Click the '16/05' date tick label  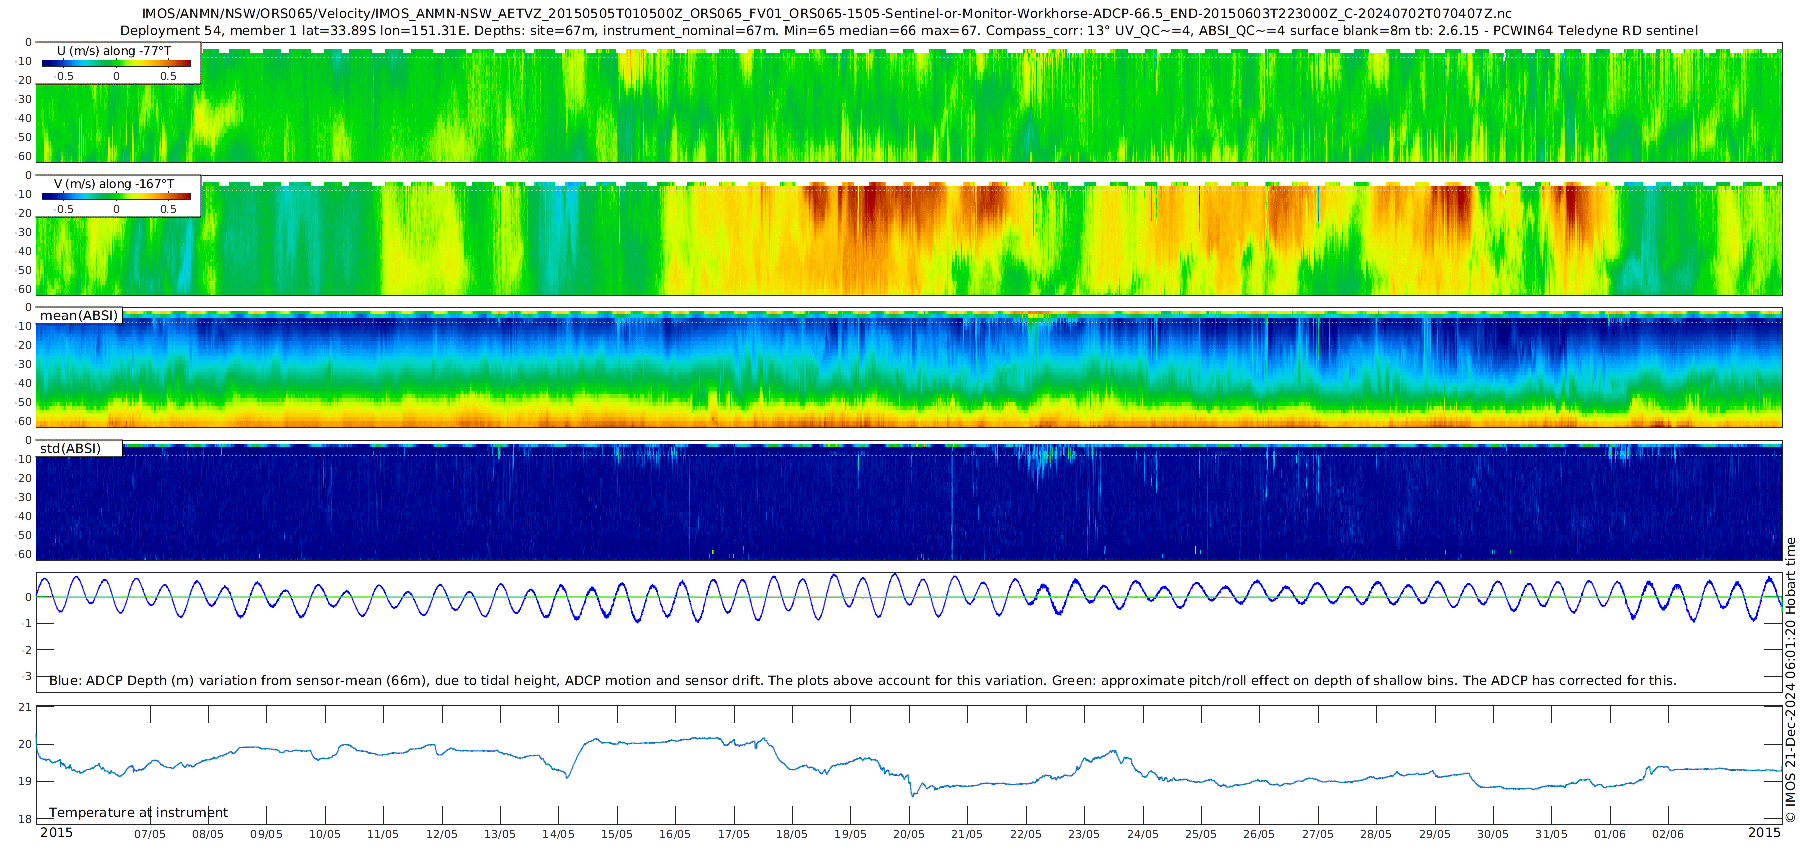675,834
